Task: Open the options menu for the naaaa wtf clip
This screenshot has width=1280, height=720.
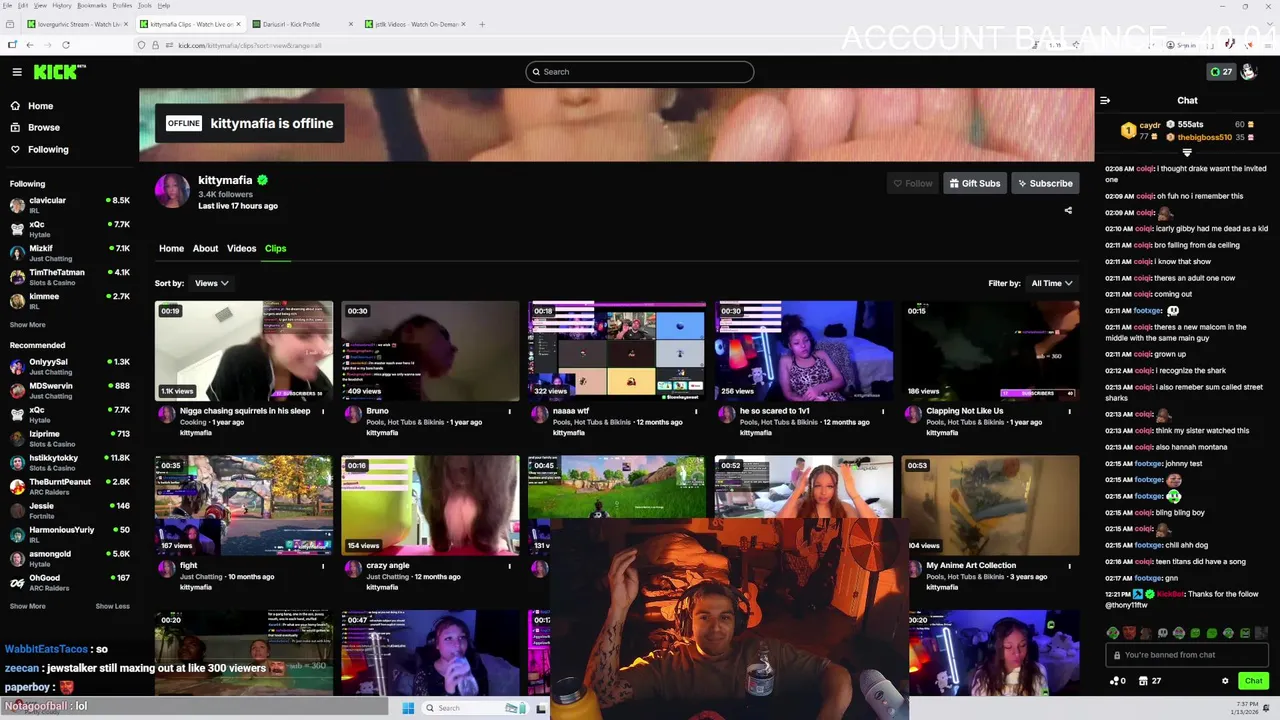Action: coord(696,411)
